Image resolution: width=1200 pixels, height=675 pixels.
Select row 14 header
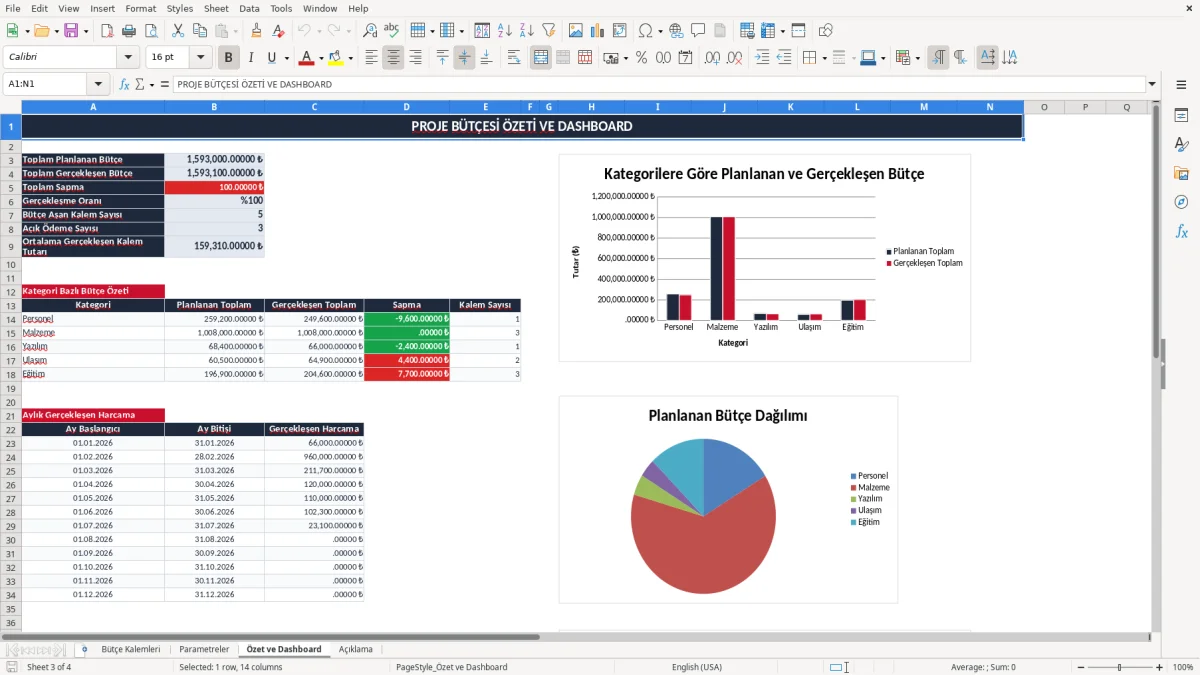tap(10, 319)
